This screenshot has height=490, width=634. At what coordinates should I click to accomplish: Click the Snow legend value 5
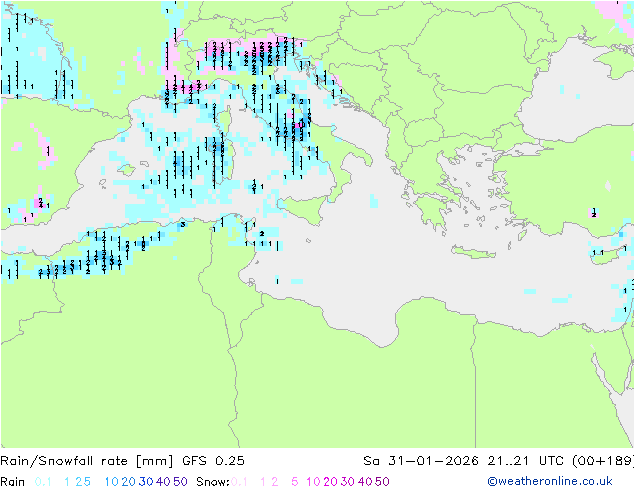[x=294, y=482]
